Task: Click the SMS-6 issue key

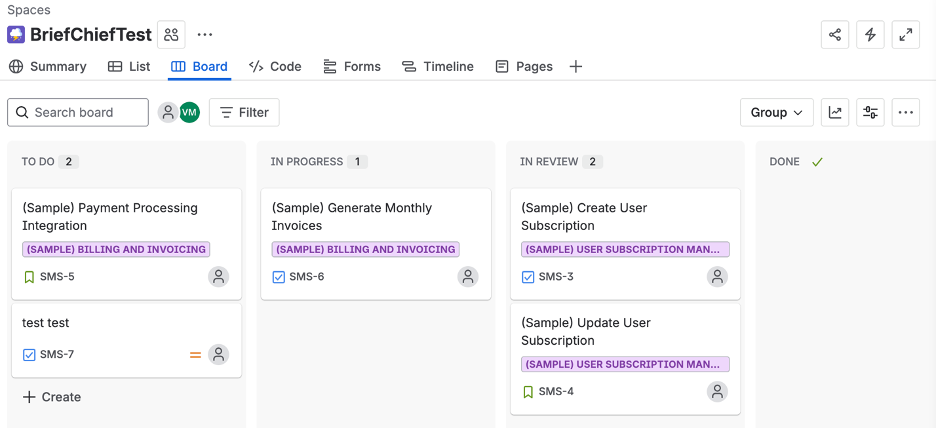Action: coord(307,277)
